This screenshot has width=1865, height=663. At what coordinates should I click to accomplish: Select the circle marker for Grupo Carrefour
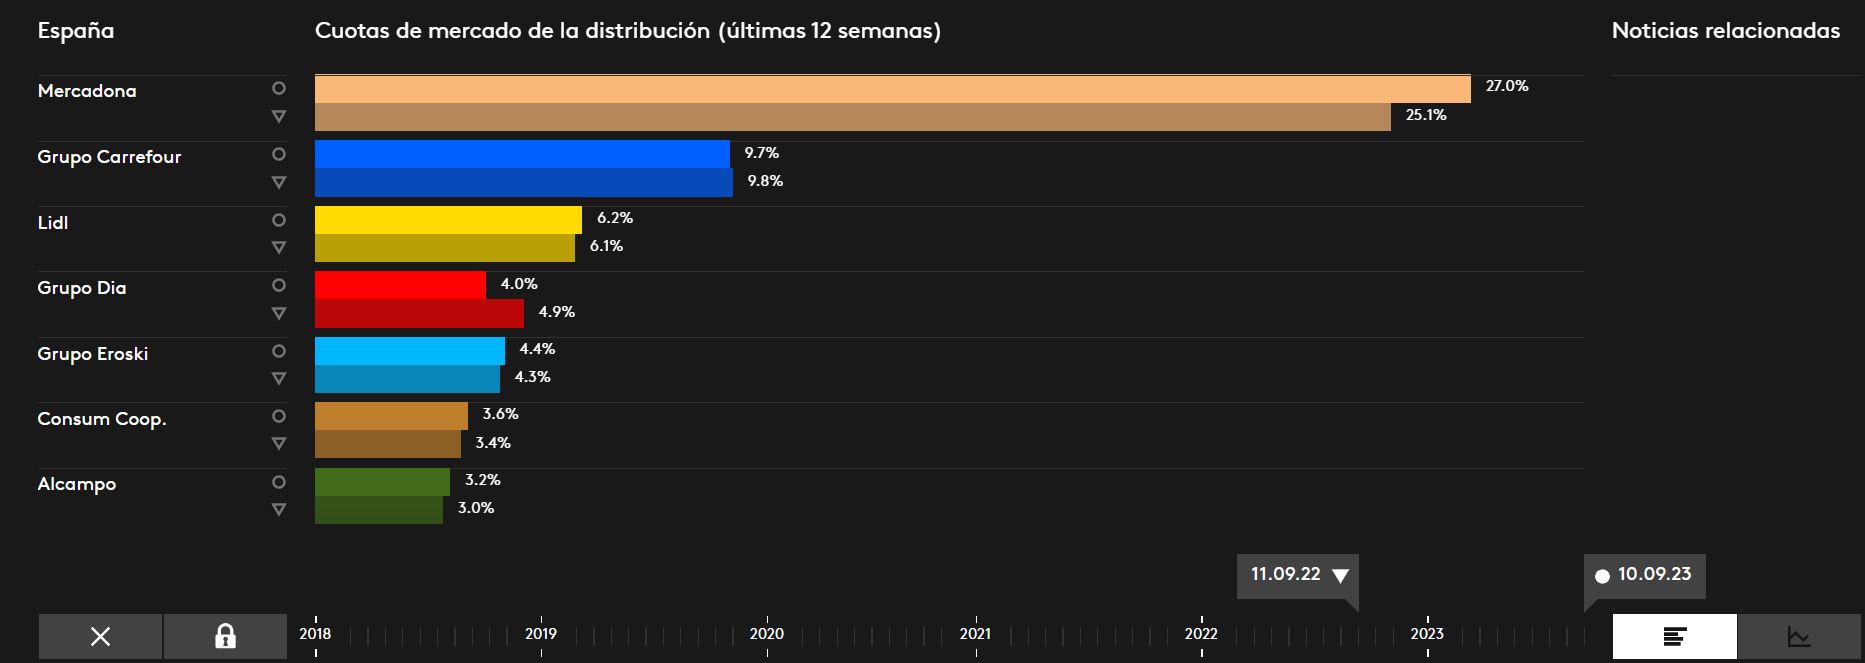pos(279,154)
